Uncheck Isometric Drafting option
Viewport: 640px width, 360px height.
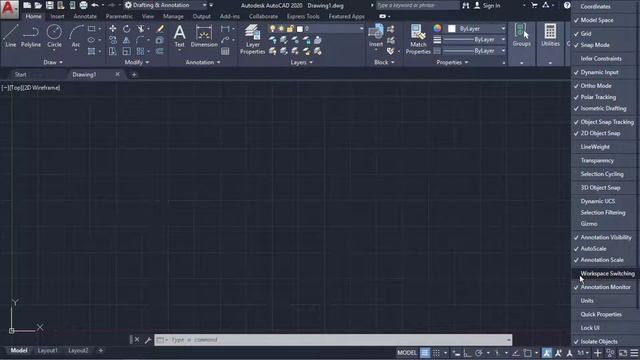click(x=604, y=109)
